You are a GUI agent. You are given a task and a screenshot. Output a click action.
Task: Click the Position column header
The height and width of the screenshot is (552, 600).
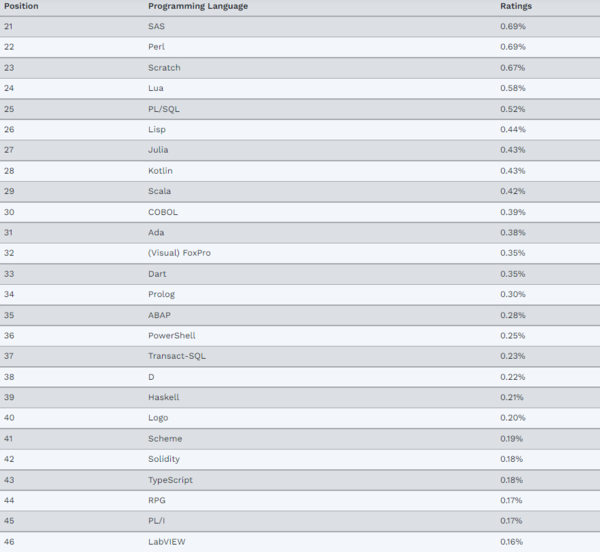pyautogui.click(x=22, y=6)
